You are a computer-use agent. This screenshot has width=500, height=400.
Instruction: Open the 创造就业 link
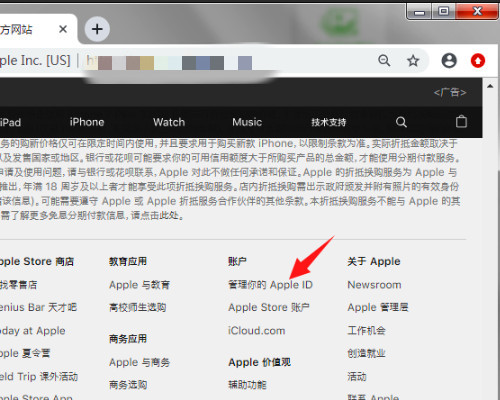(x=366, y=353)
